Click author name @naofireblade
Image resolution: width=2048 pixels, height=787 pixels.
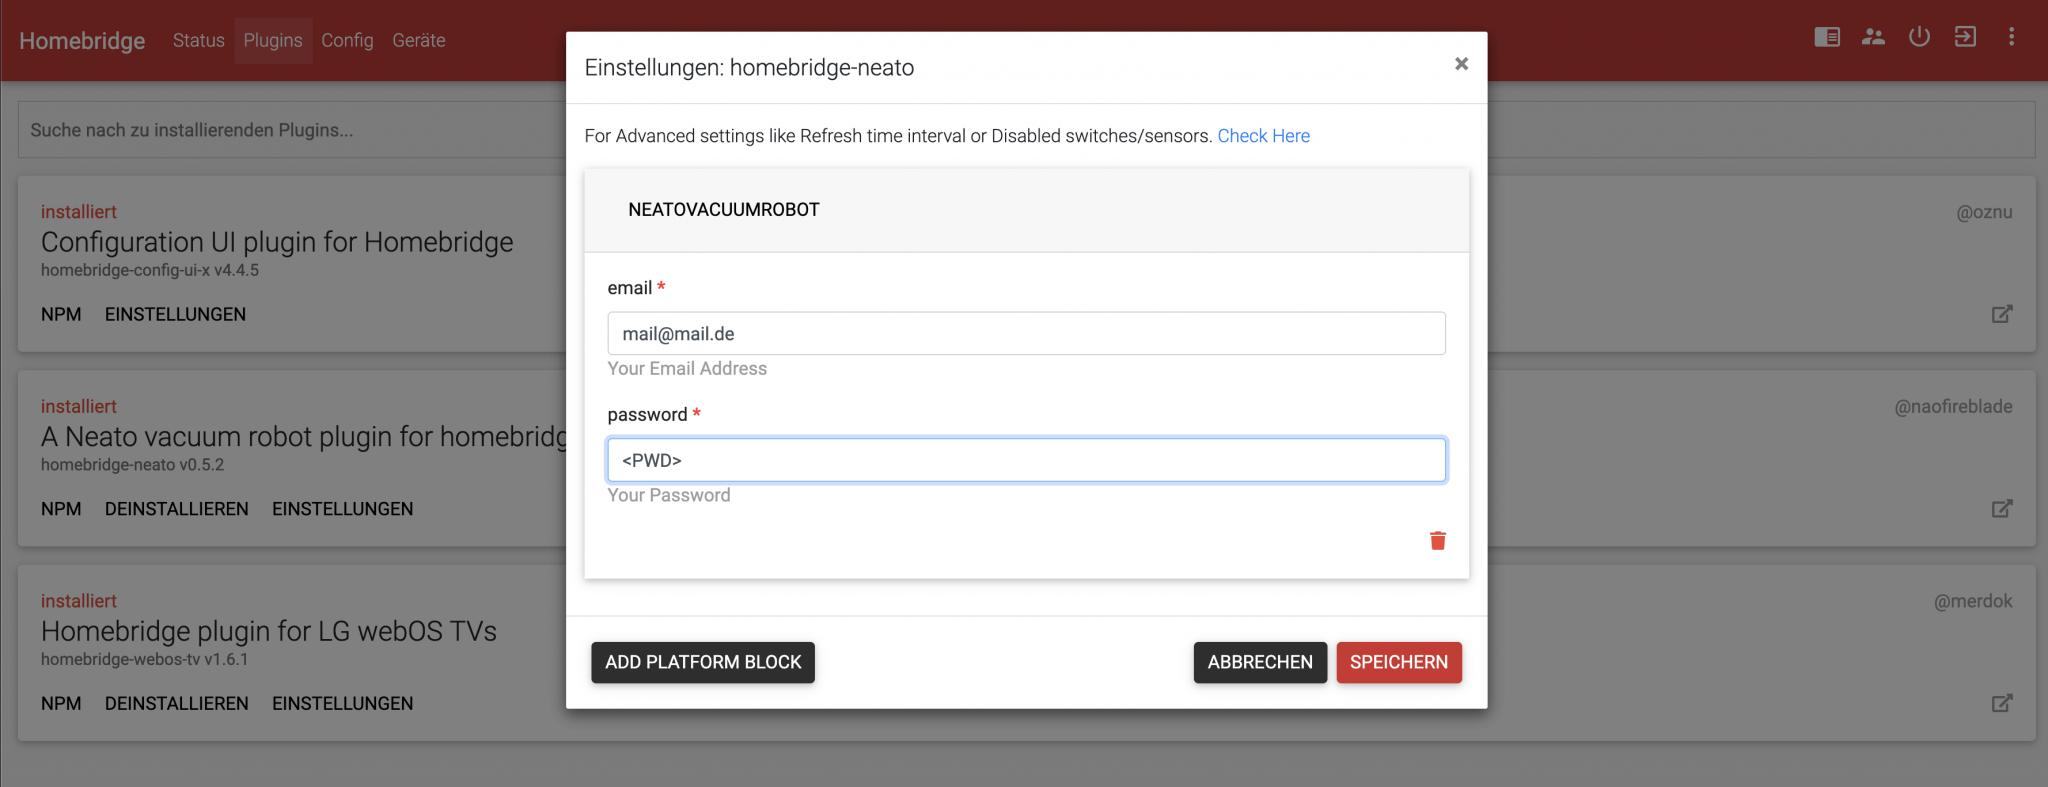pos(1953,406)
